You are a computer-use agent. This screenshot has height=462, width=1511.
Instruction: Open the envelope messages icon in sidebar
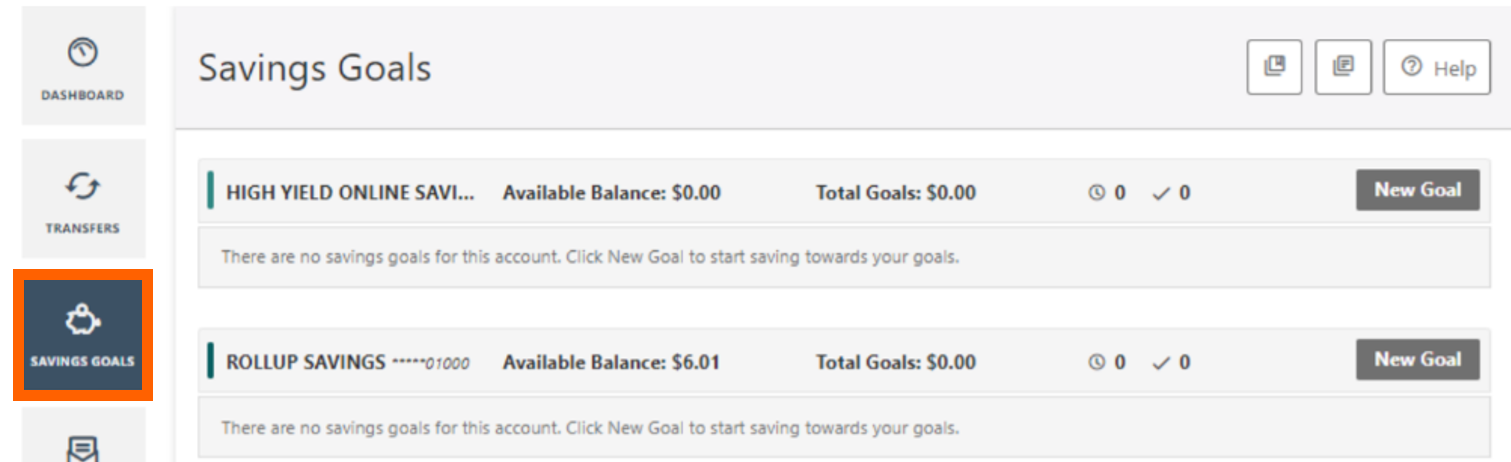82,449
